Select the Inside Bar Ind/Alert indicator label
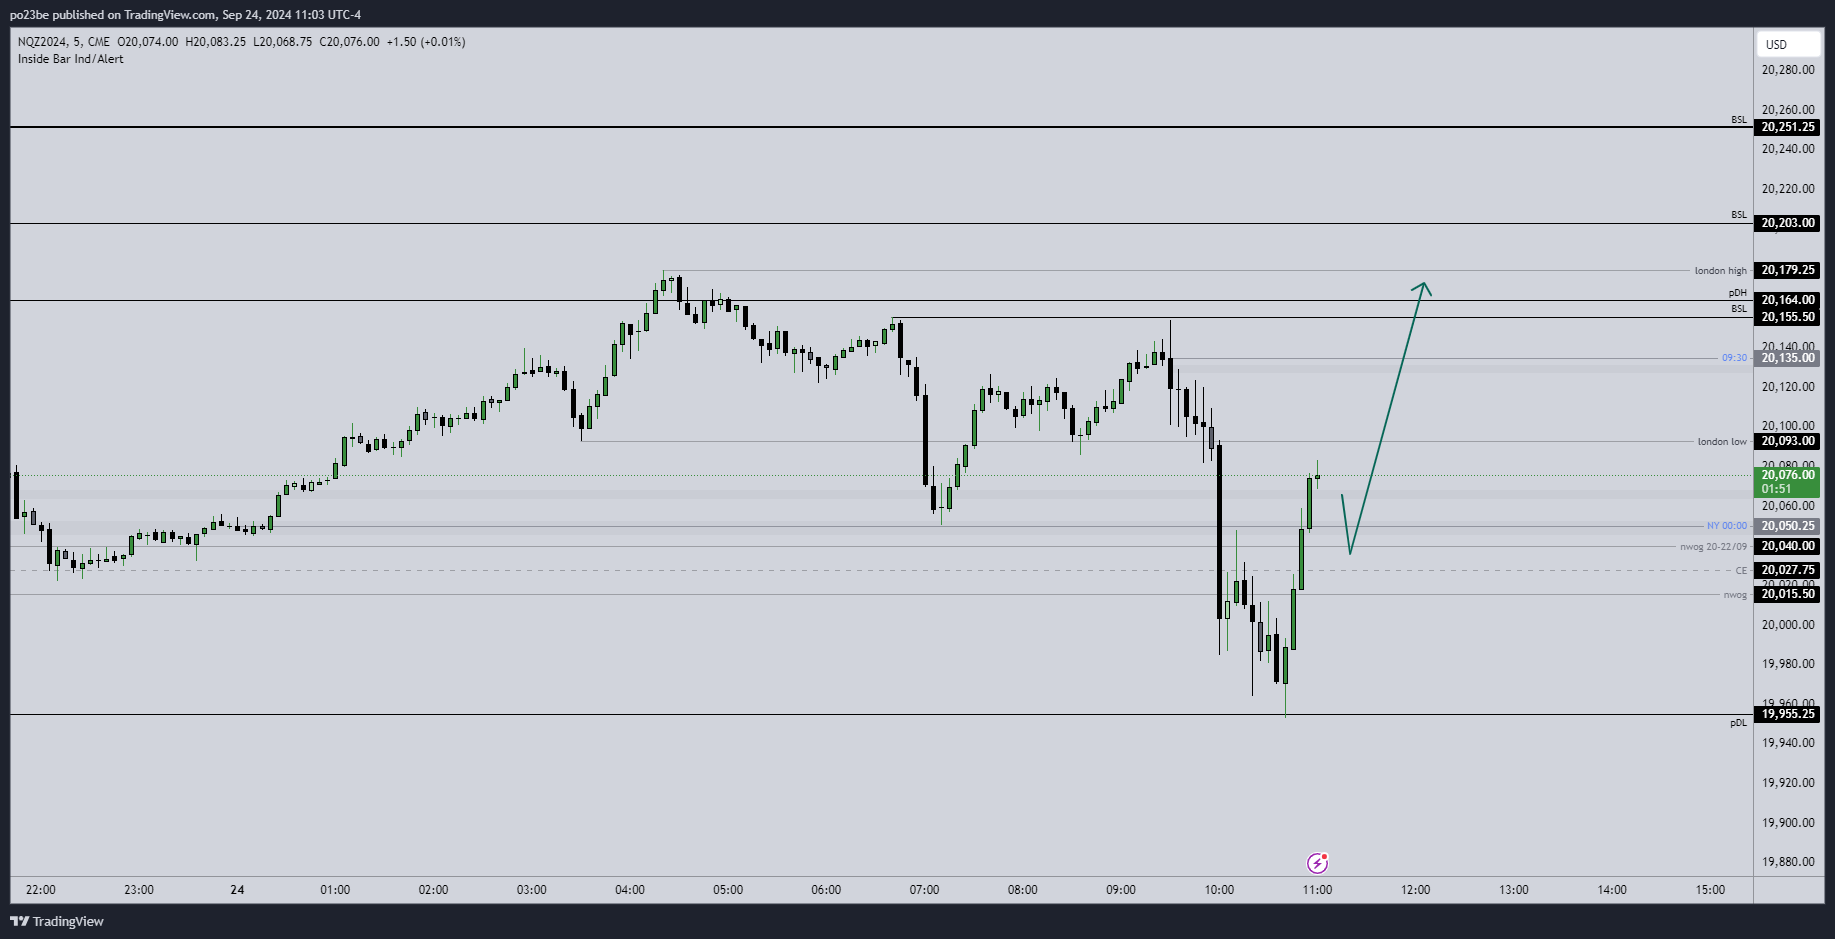Image resolution: width=1835 pixels, height=939 pixels. coord(71,59)
